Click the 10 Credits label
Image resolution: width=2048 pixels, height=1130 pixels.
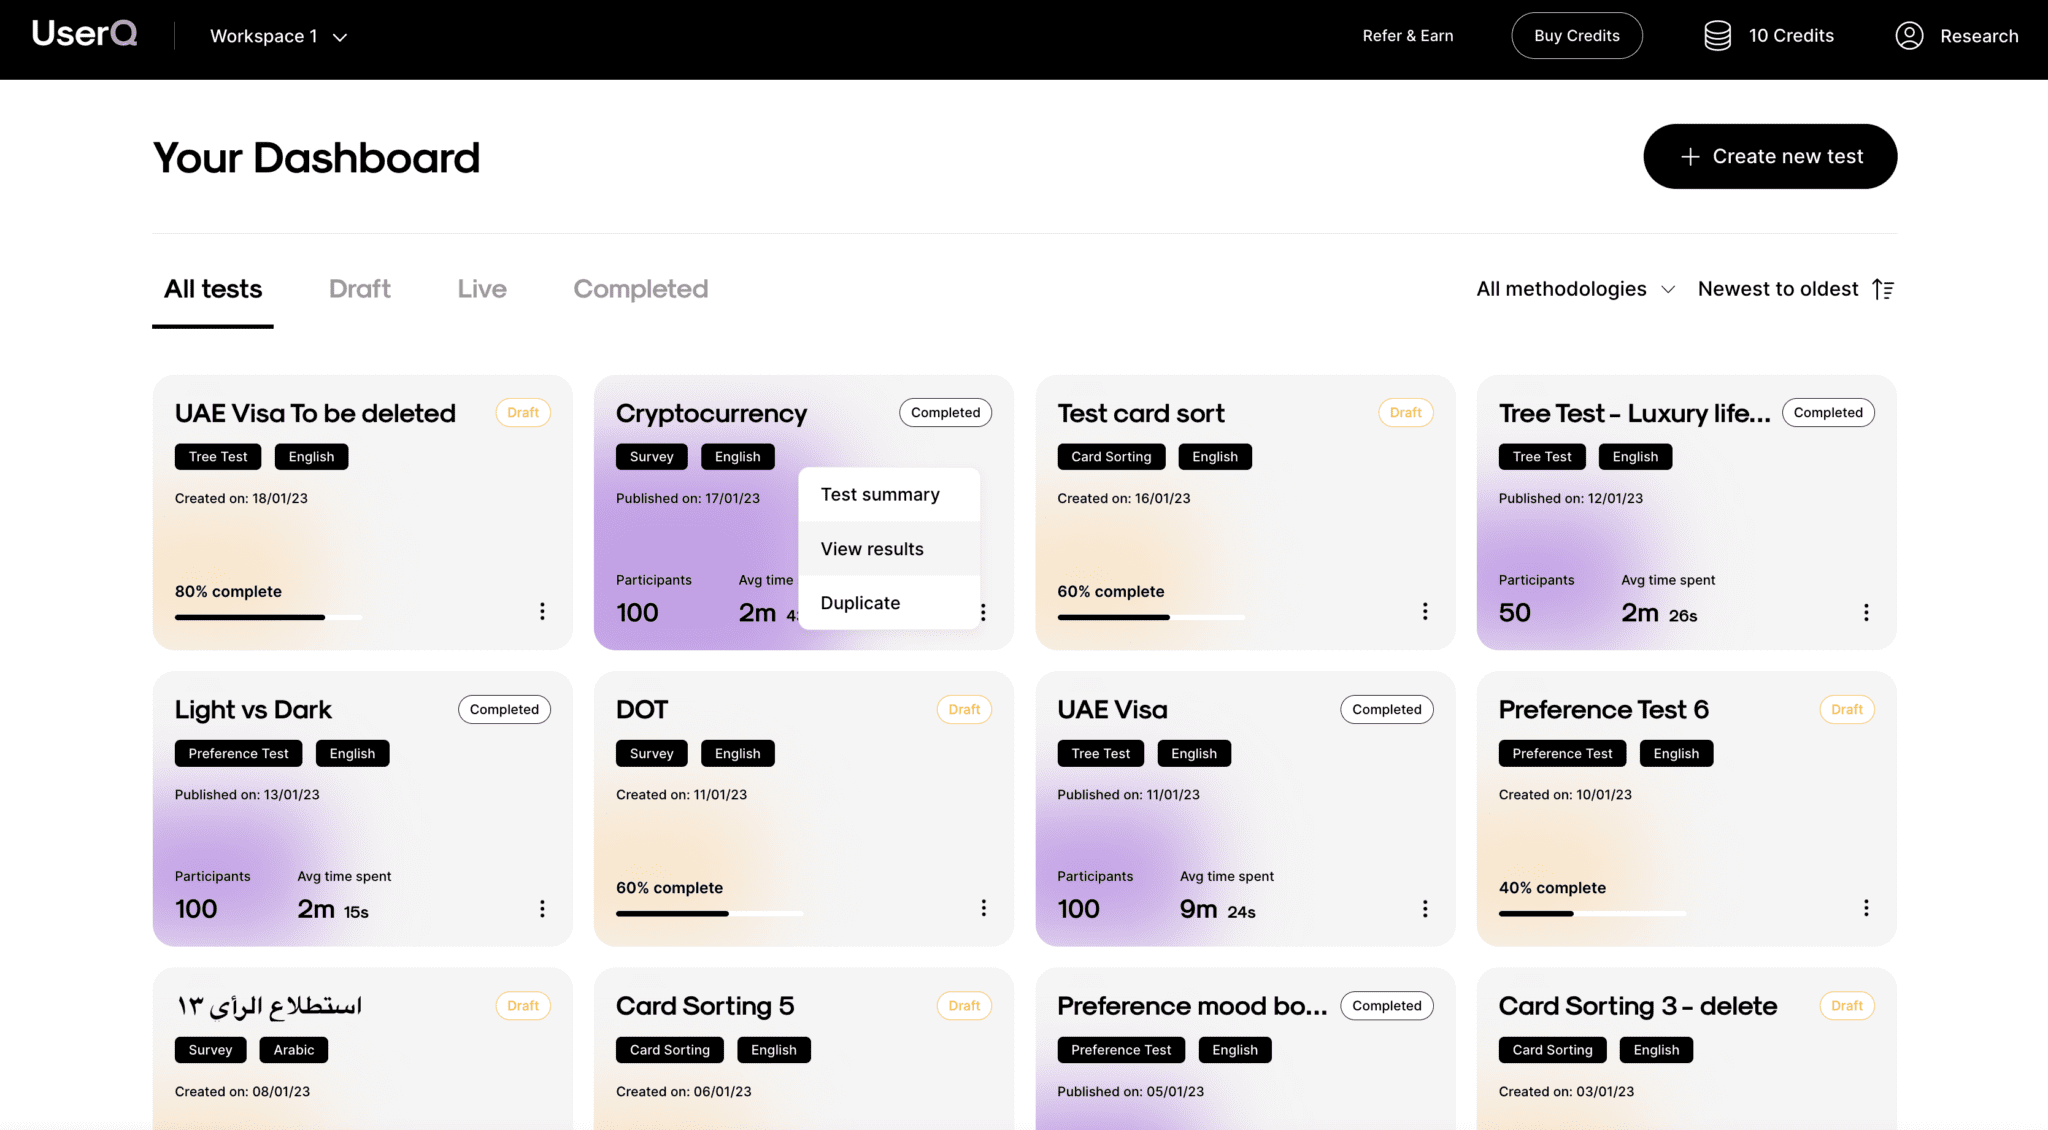point(1791,36)
